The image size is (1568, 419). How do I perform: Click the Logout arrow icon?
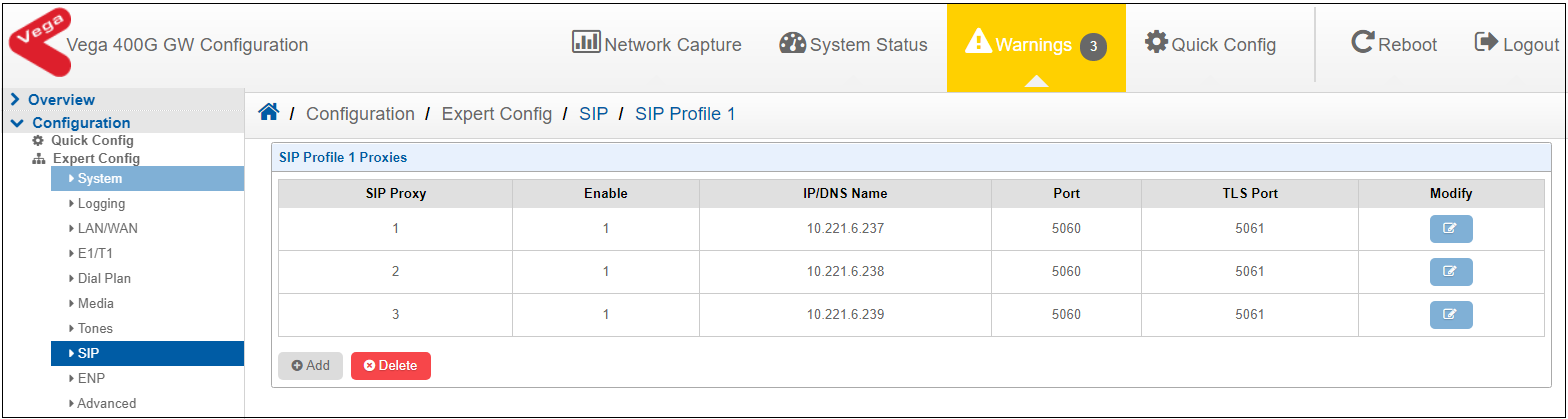(1486, 42)
